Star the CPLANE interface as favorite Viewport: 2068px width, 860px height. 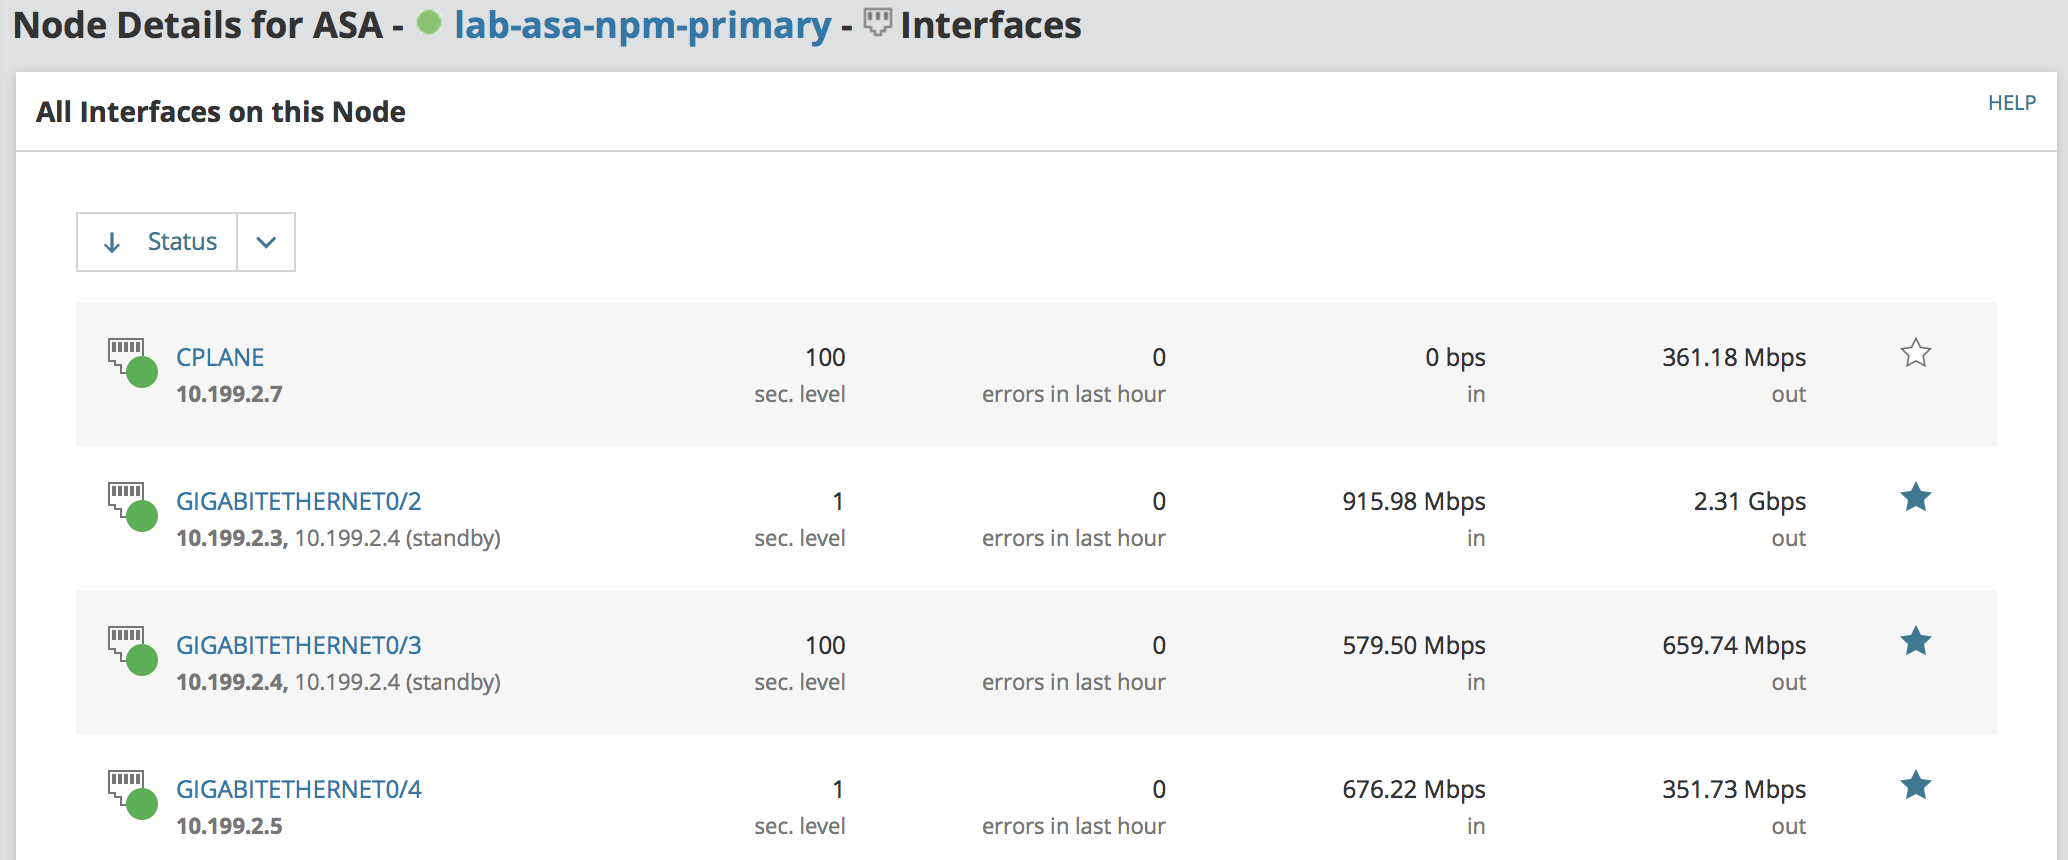click(1915, 353)
